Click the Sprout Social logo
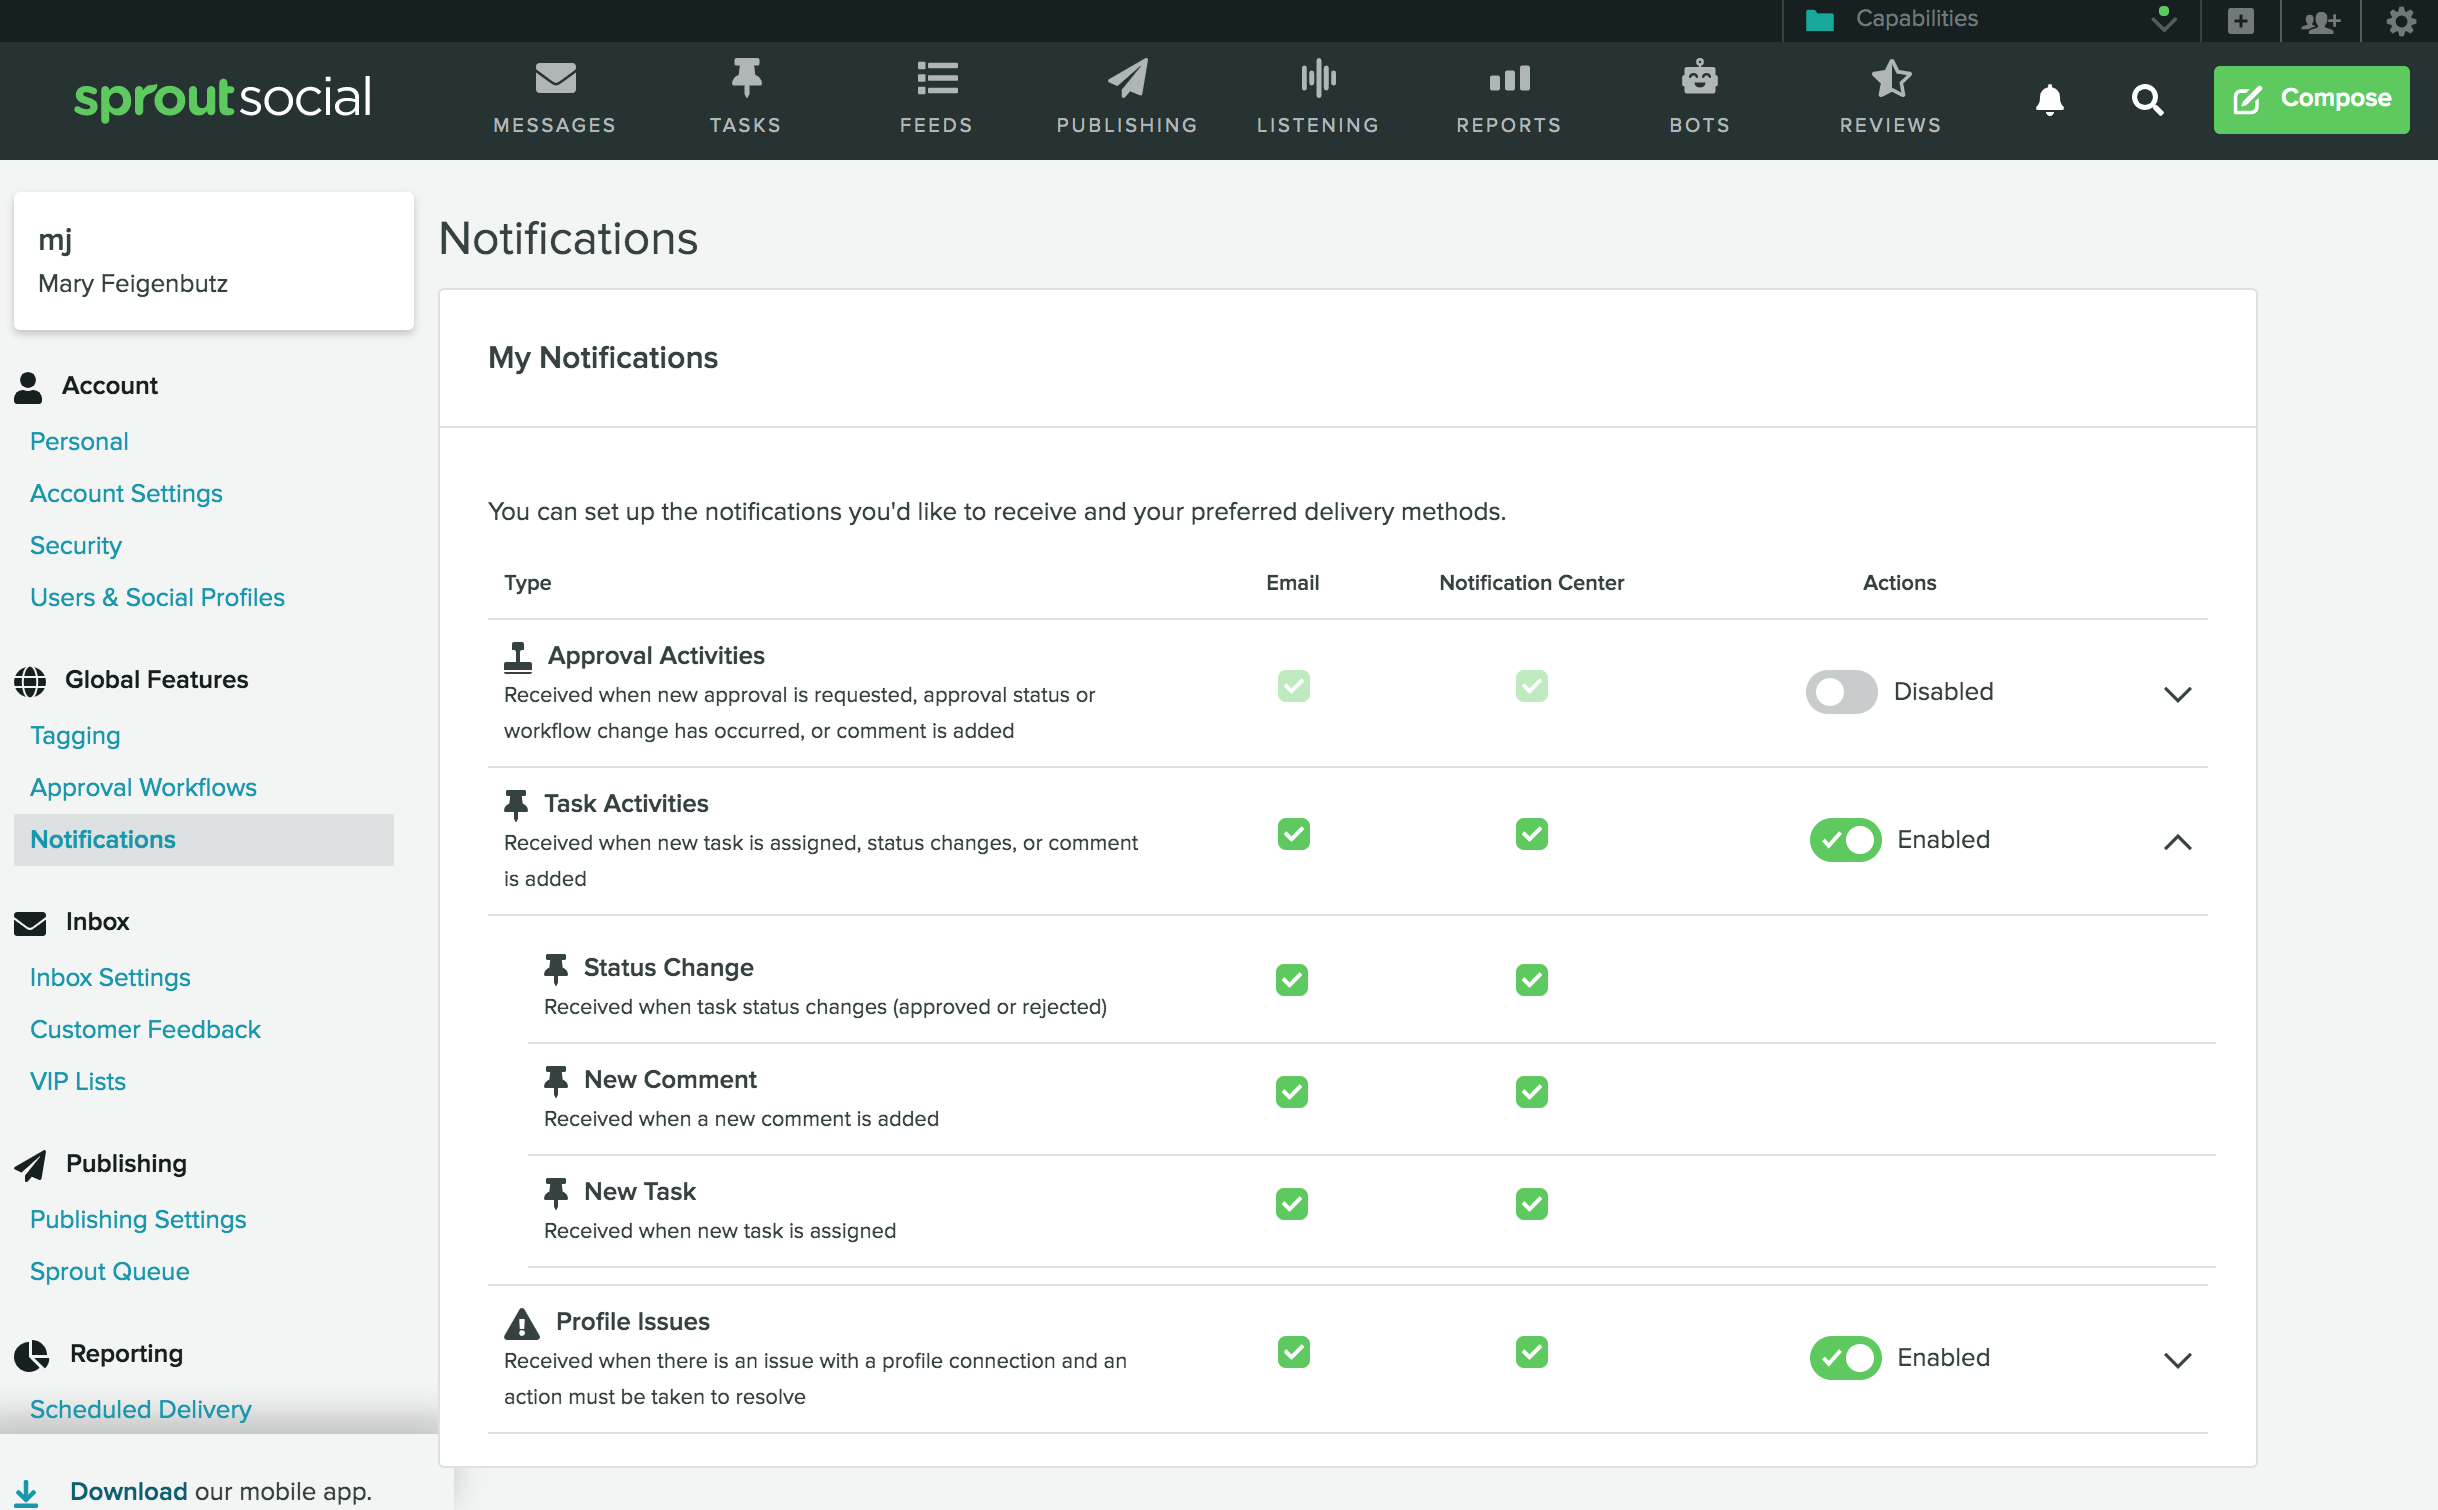2438x1510 pixels. click(x=223, y=97)
